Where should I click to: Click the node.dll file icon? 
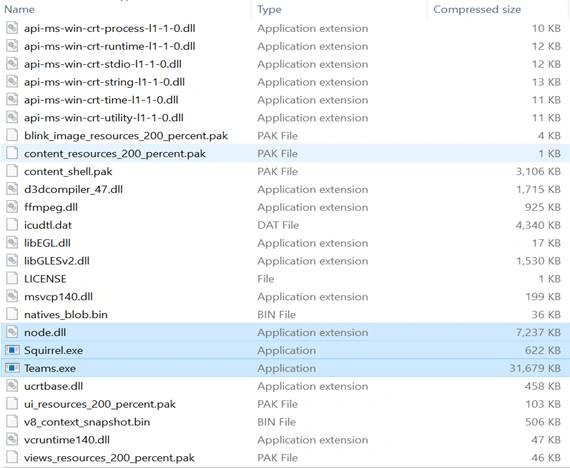click(x=12, y=332)
